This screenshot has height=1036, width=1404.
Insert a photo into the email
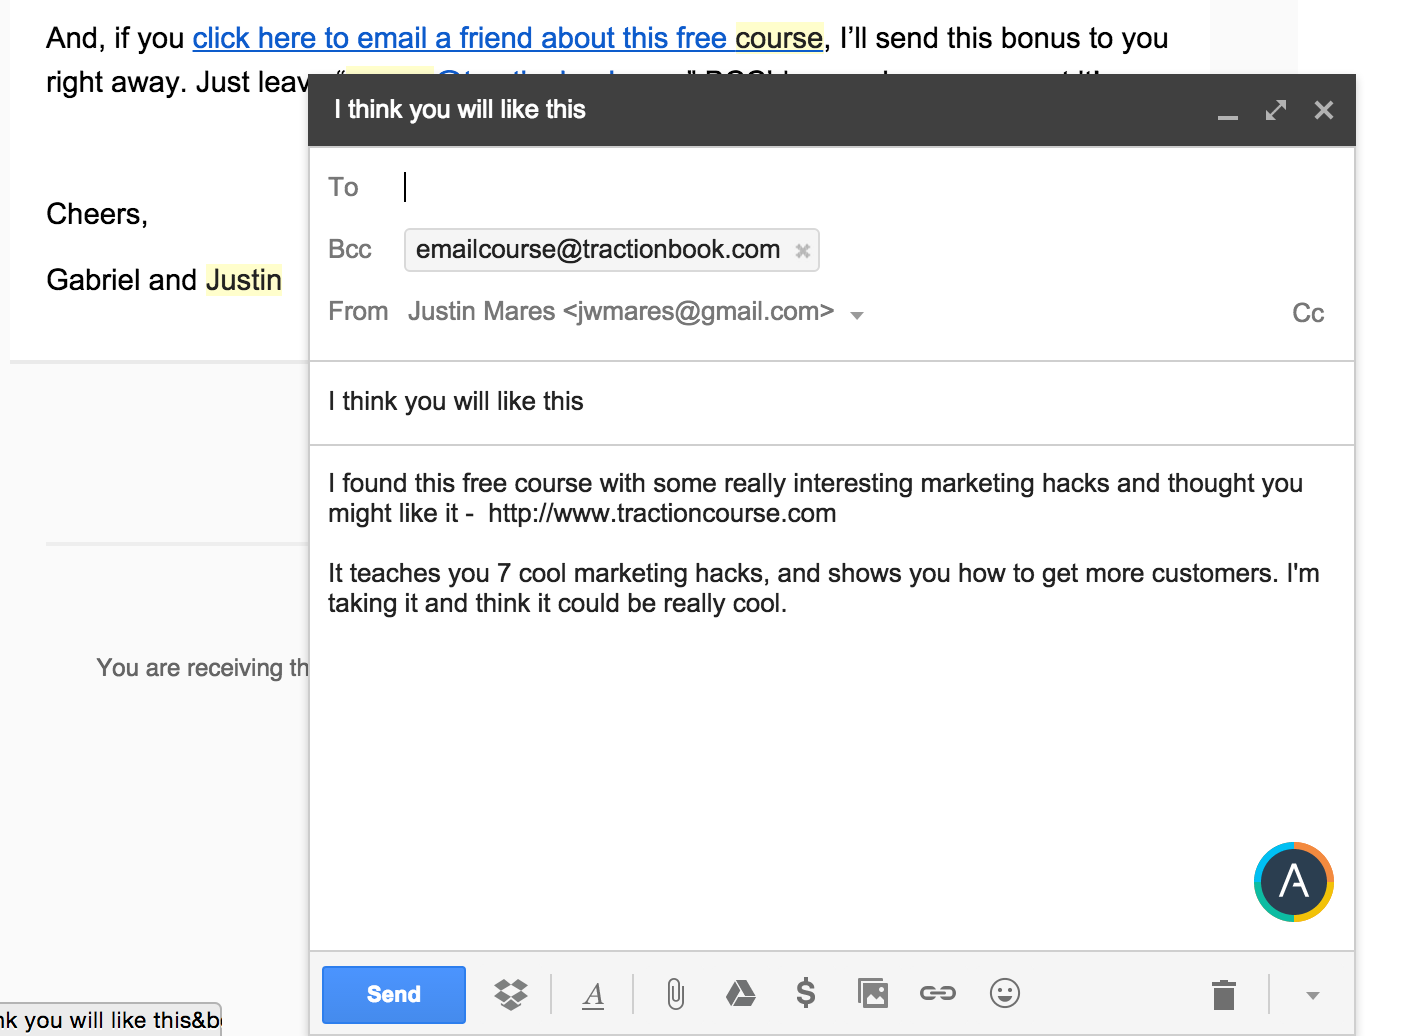point(872,994)
